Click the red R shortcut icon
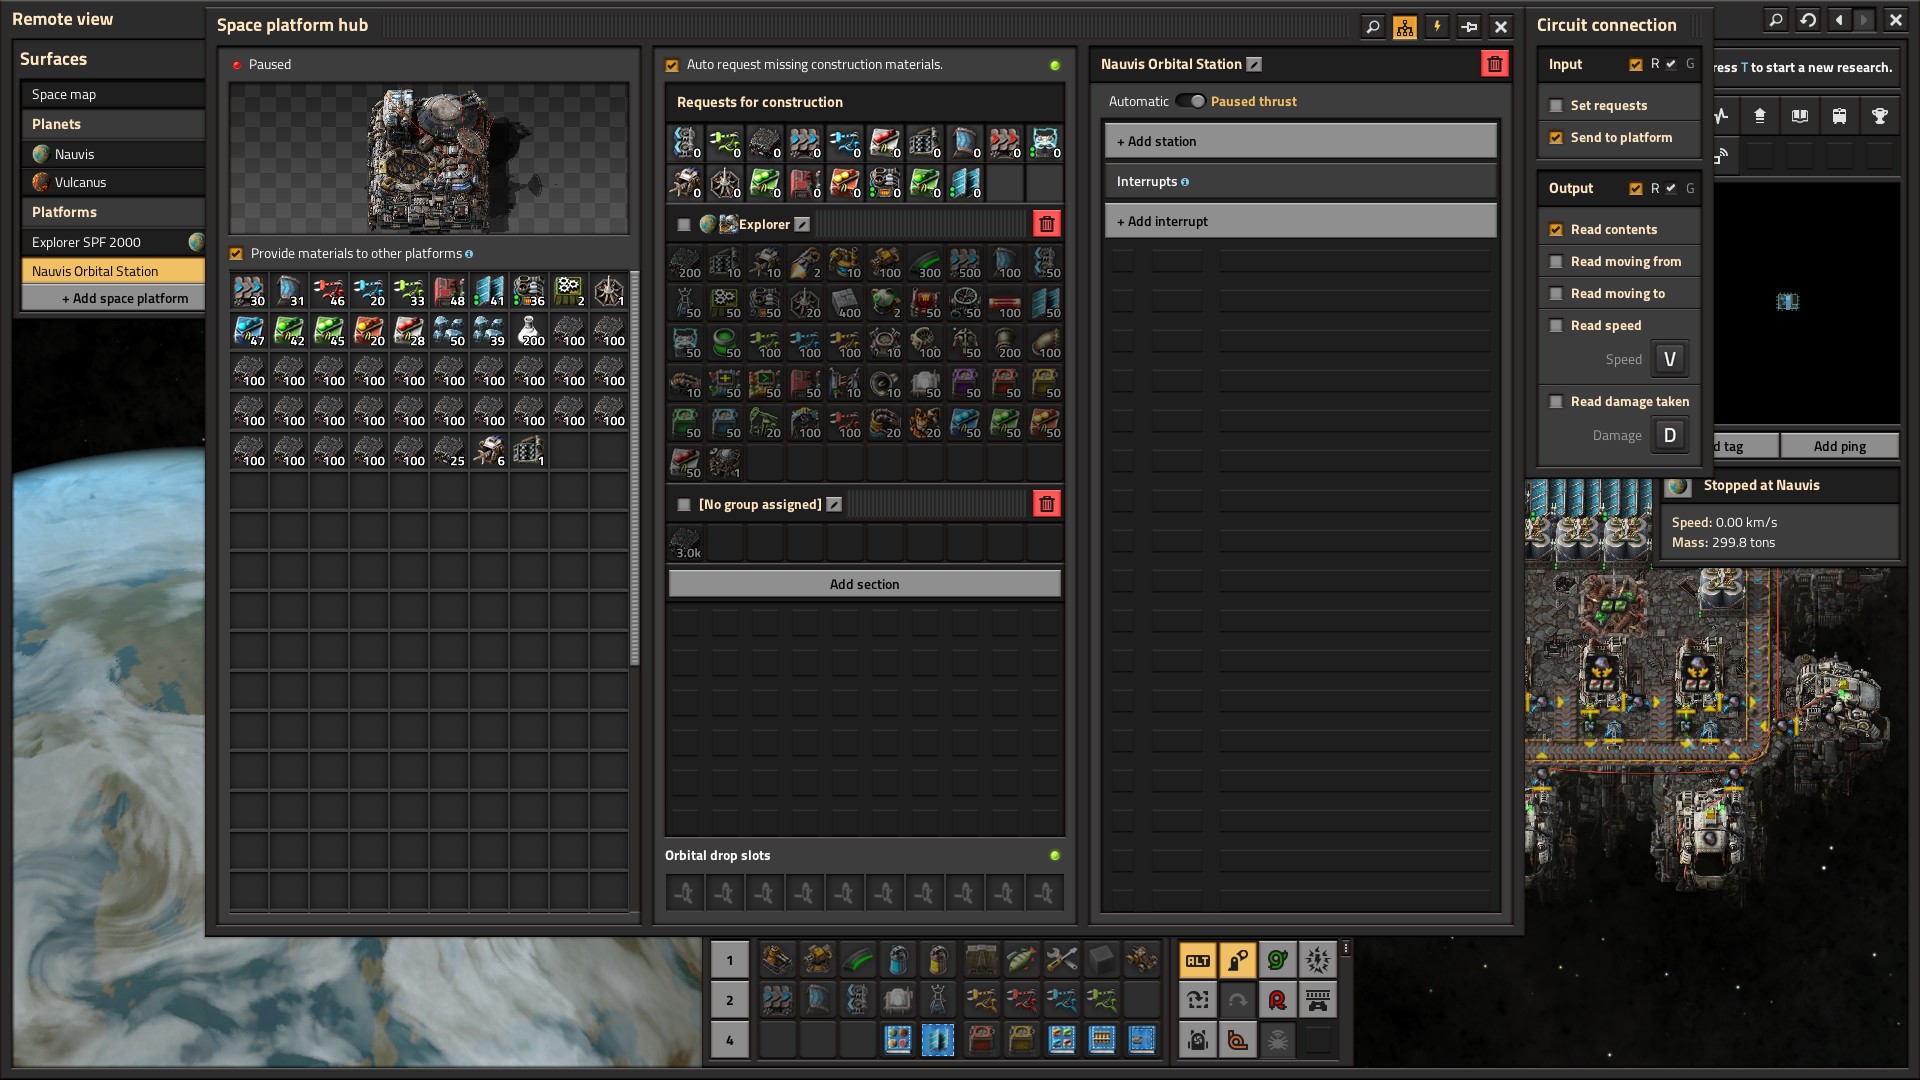The width and height of the screenshot is (1920, 1080). 1278,1000
